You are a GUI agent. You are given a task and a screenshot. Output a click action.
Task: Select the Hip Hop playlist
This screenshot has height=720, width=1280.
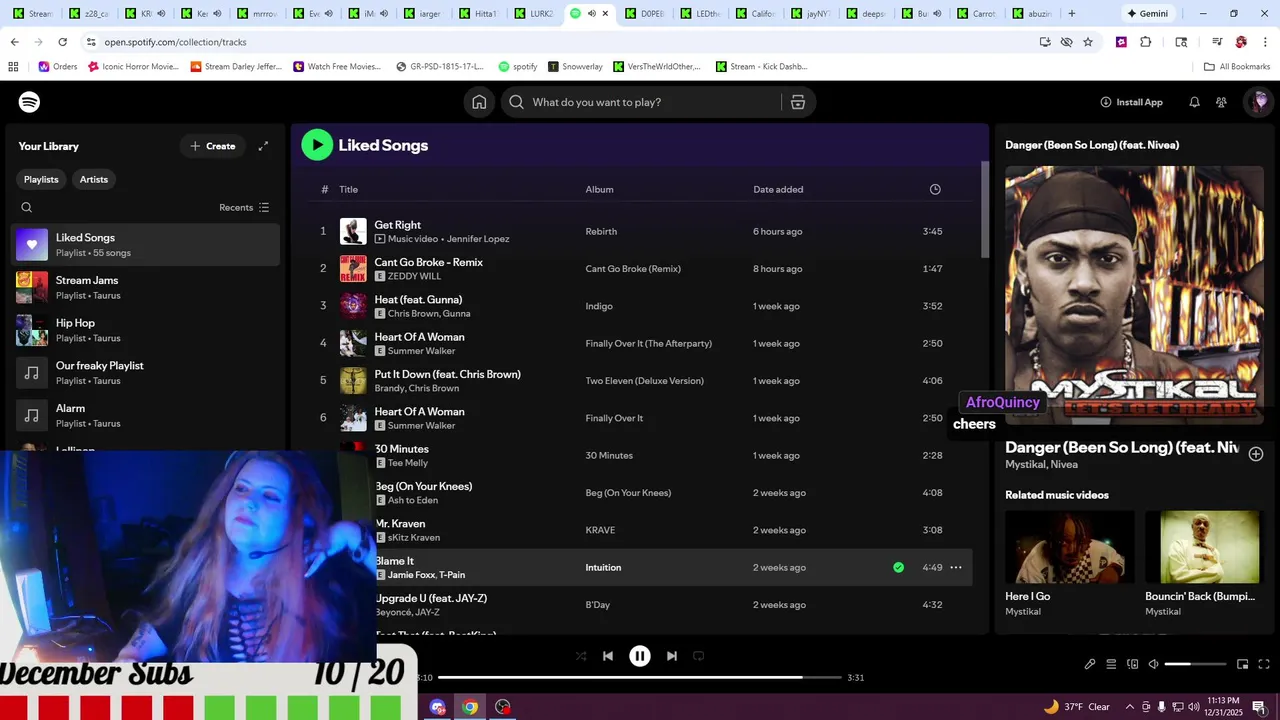click(x=146, y=330)
